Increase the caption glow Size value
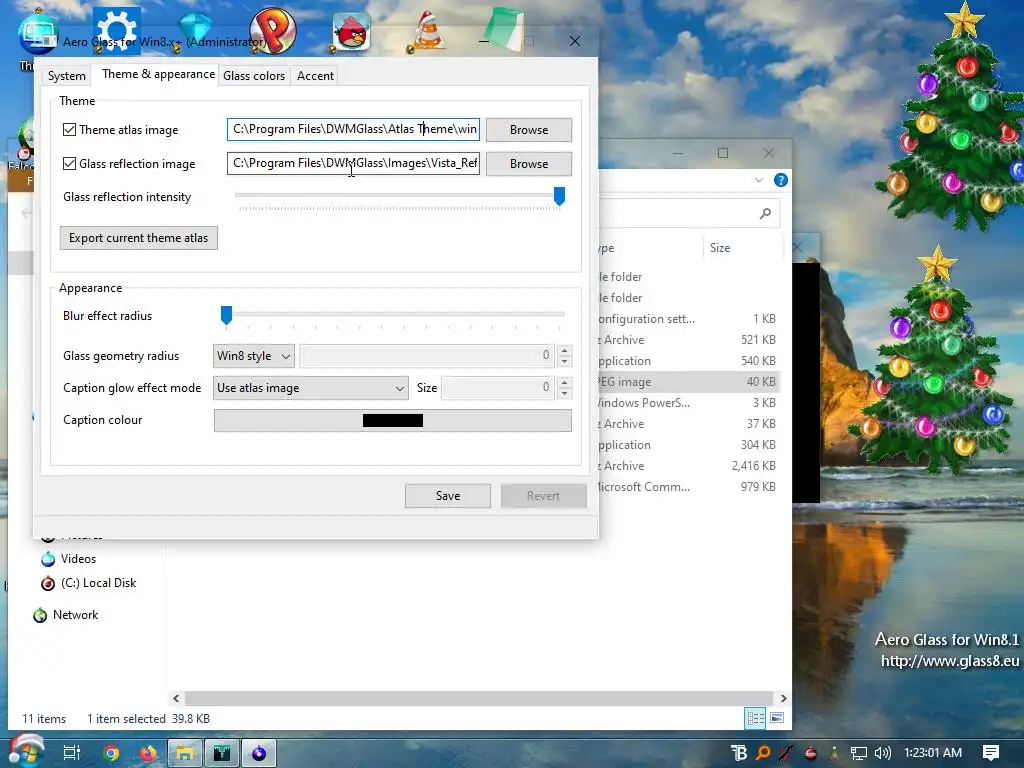This screenshot has height=768, width=1024. point(565,382)
